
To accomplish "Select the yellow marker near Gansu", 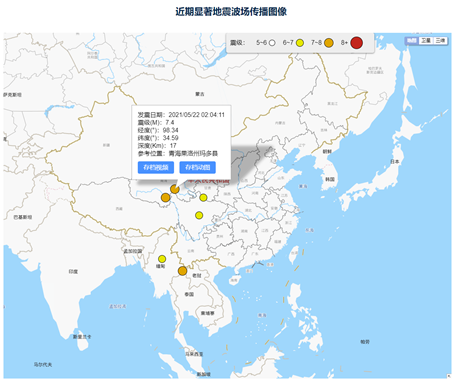I will pos(203,198).
